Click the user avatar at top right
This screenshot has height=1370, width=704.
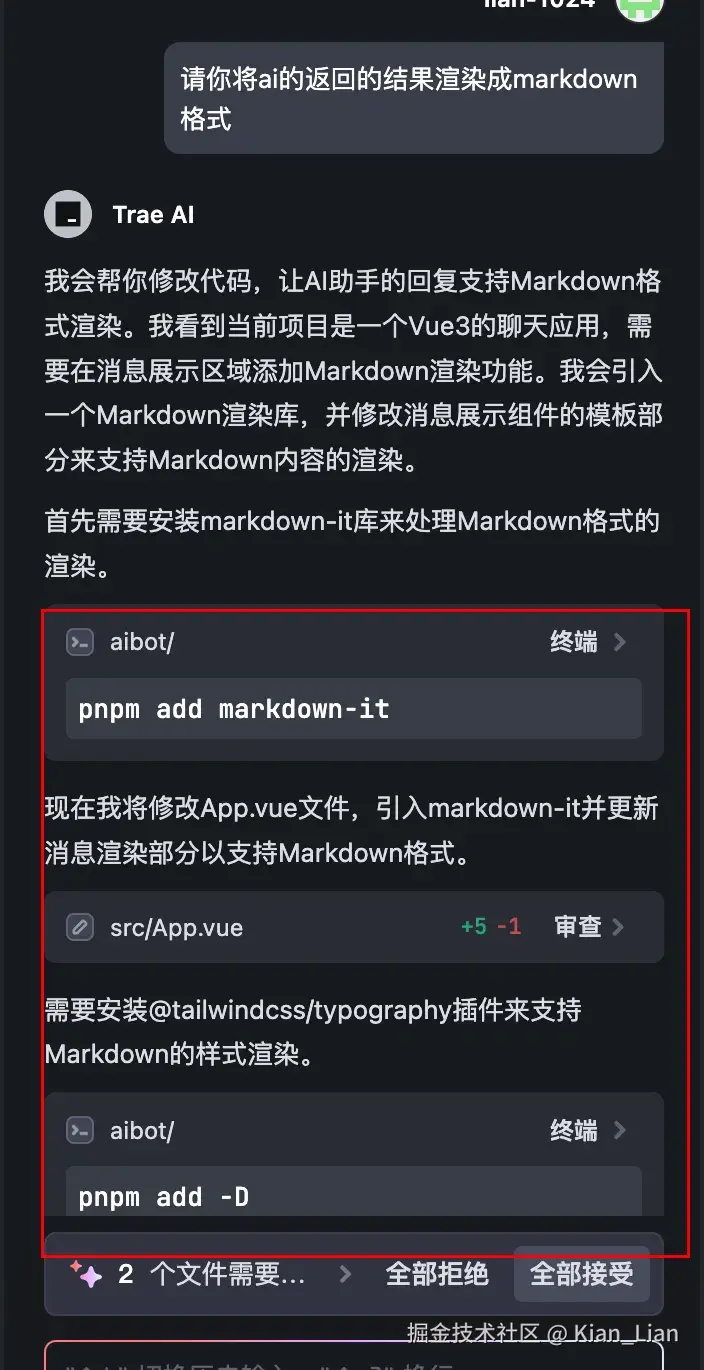[x=640, y=8]
